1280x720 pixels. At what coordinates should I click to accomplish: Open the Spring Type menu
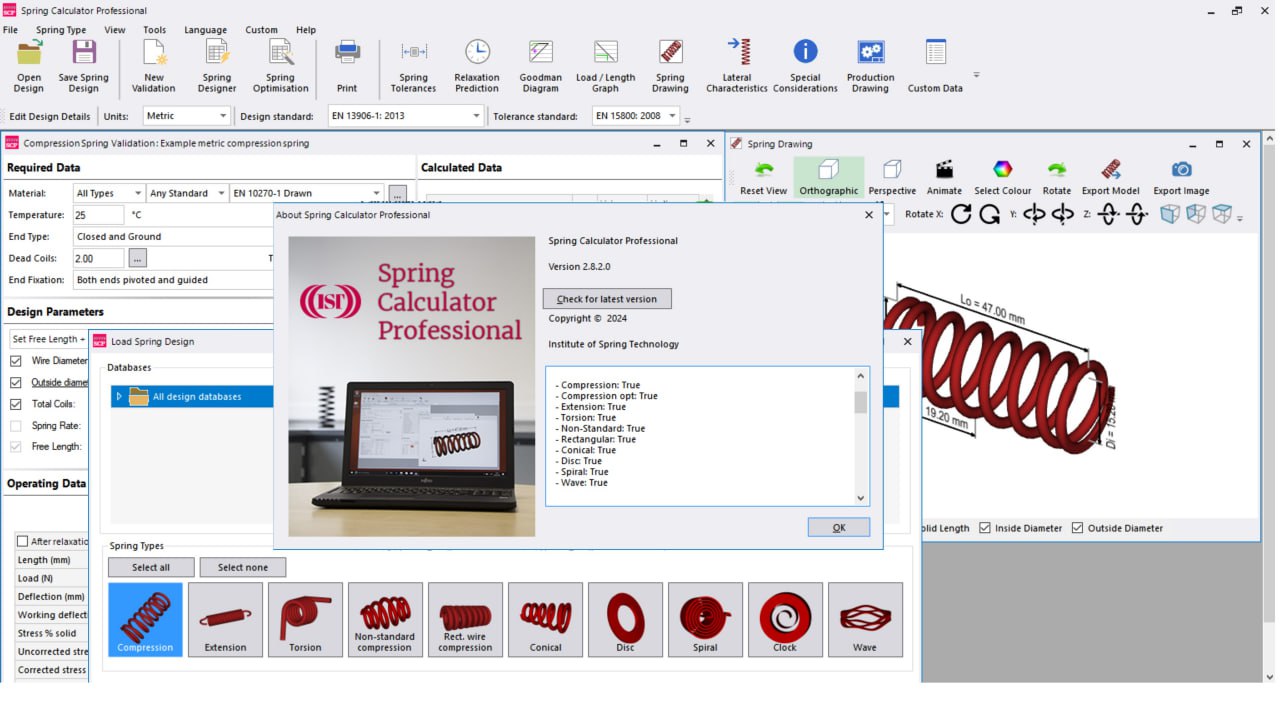[x=61, y=30]
